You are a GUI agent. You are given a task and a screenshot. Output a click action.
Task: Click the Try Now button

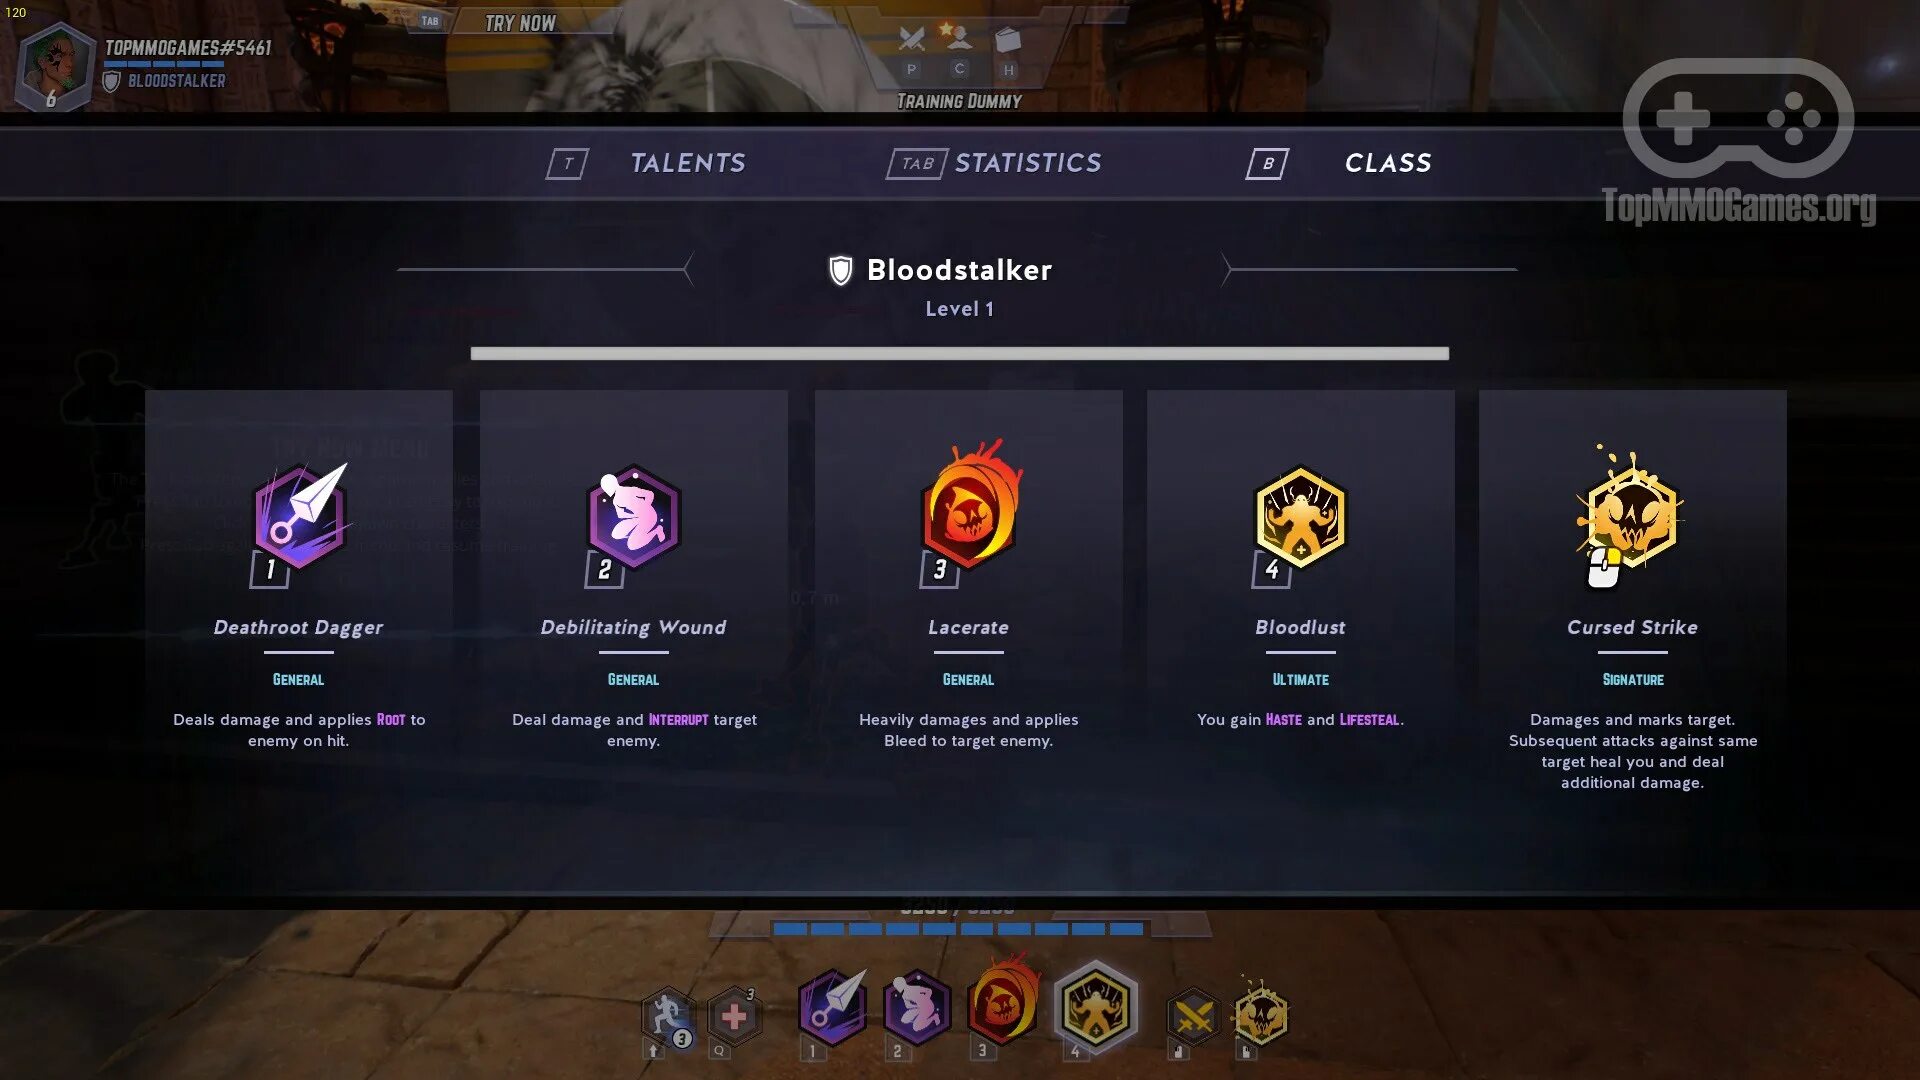coord(520,23)
